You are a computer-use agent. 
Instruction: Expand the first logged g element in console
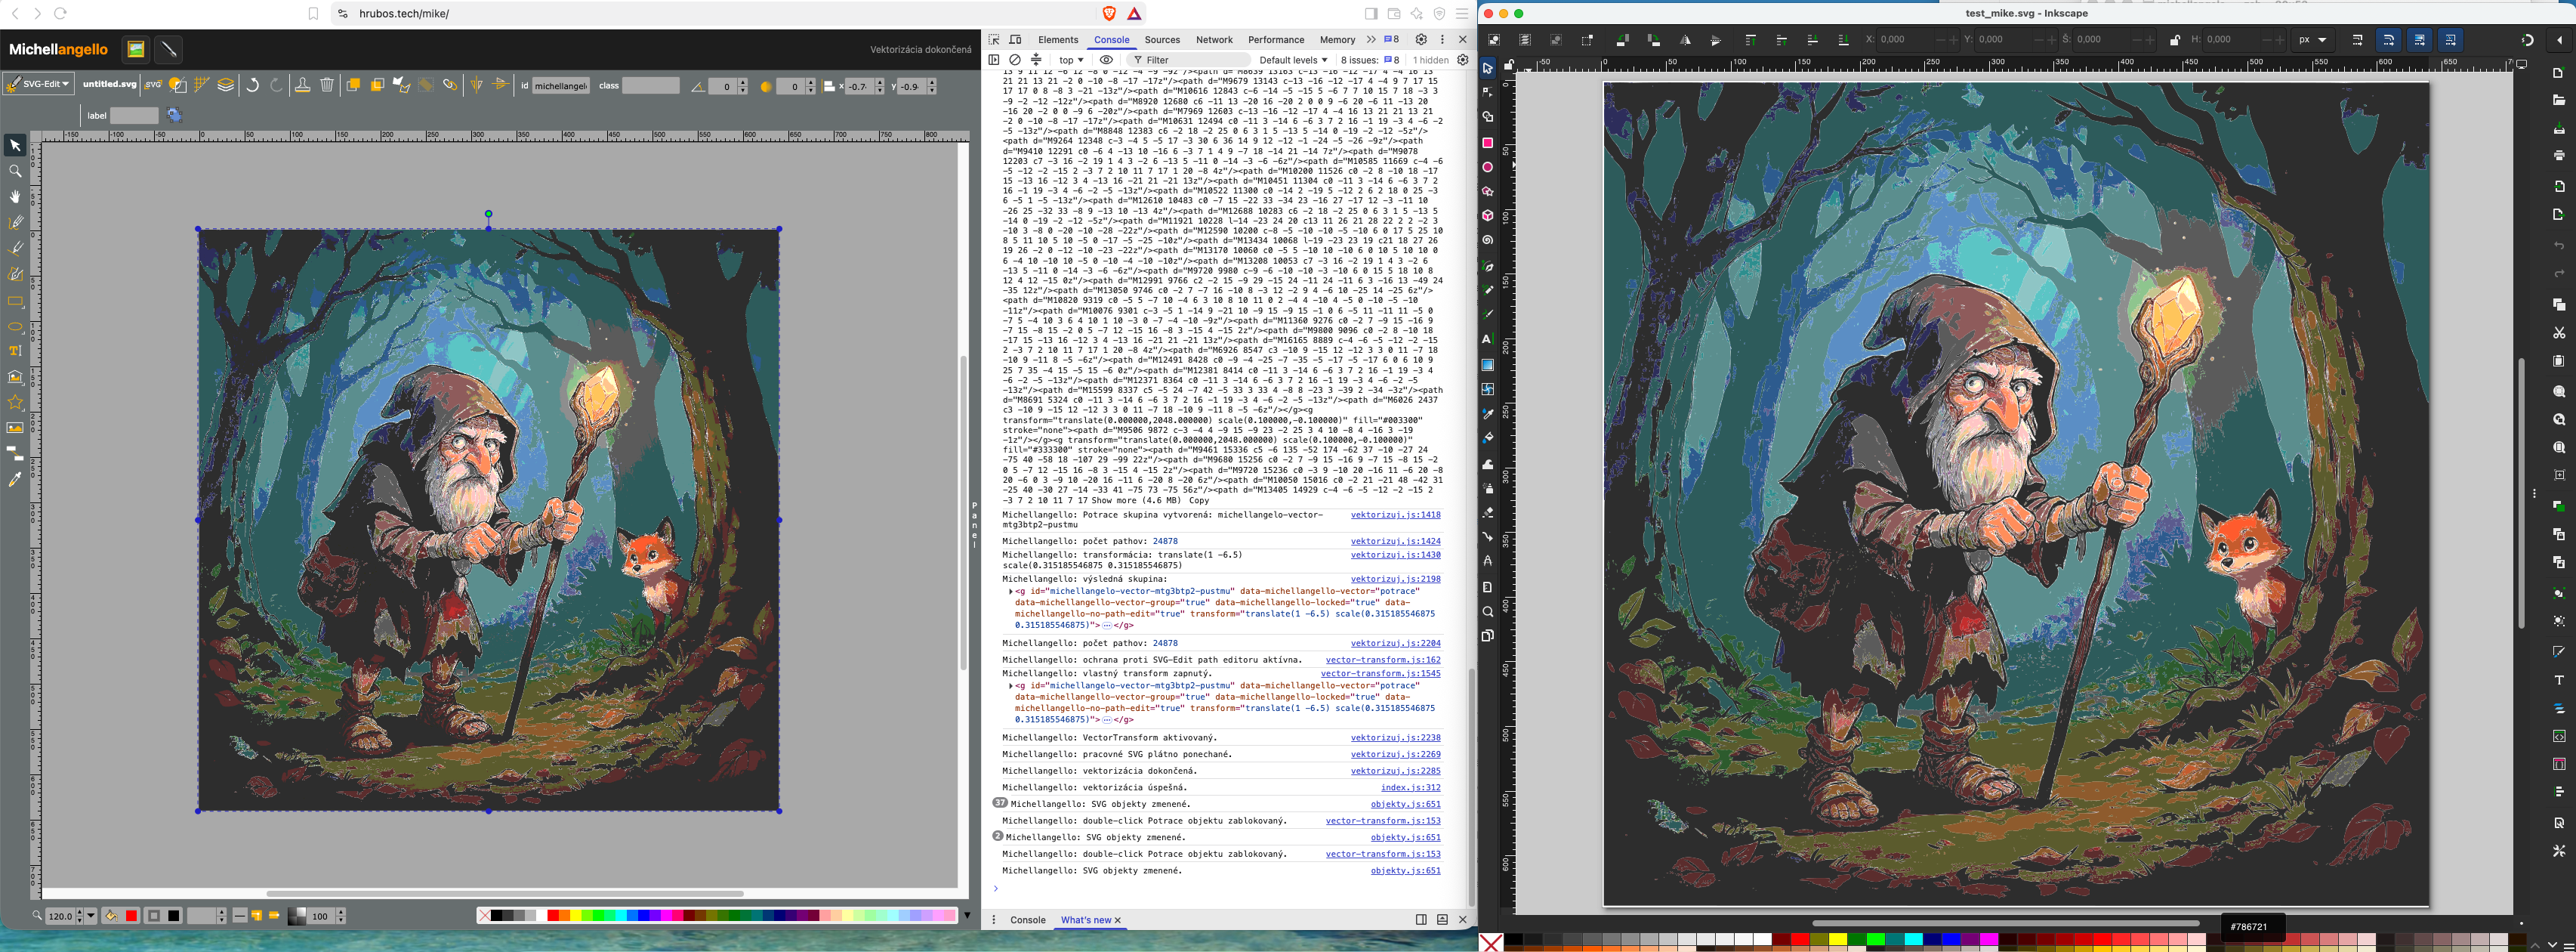[x=1010, y=591]
